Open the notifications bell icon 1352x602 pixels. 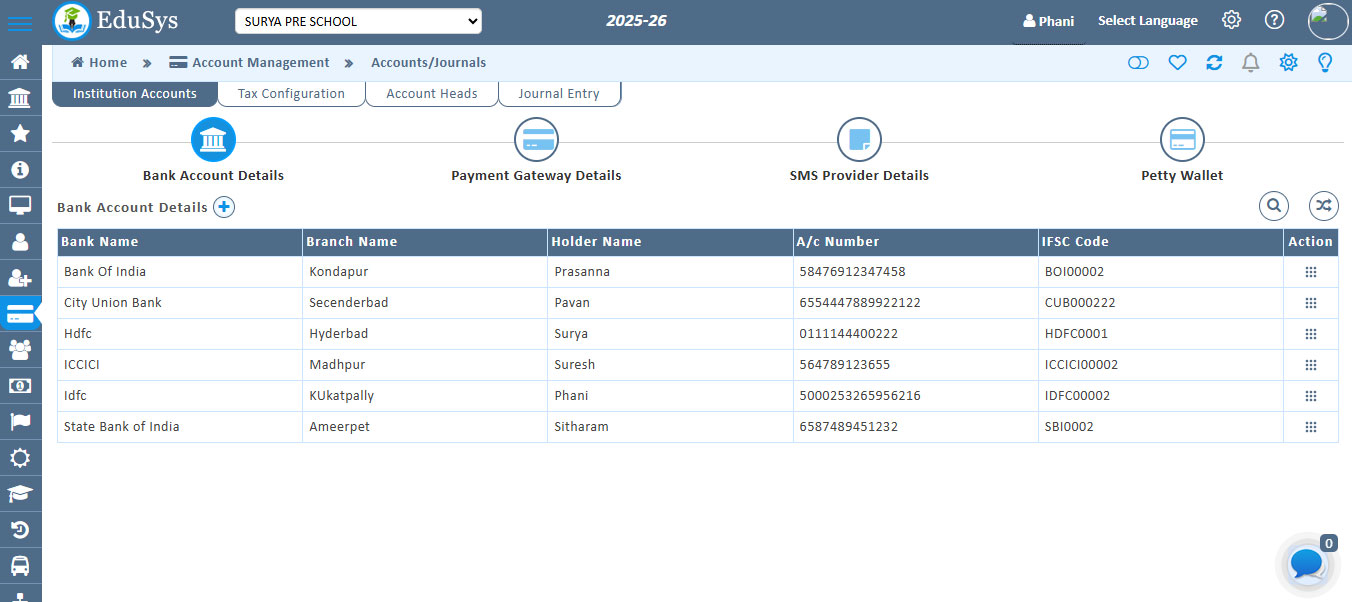tap(1250, 63)
